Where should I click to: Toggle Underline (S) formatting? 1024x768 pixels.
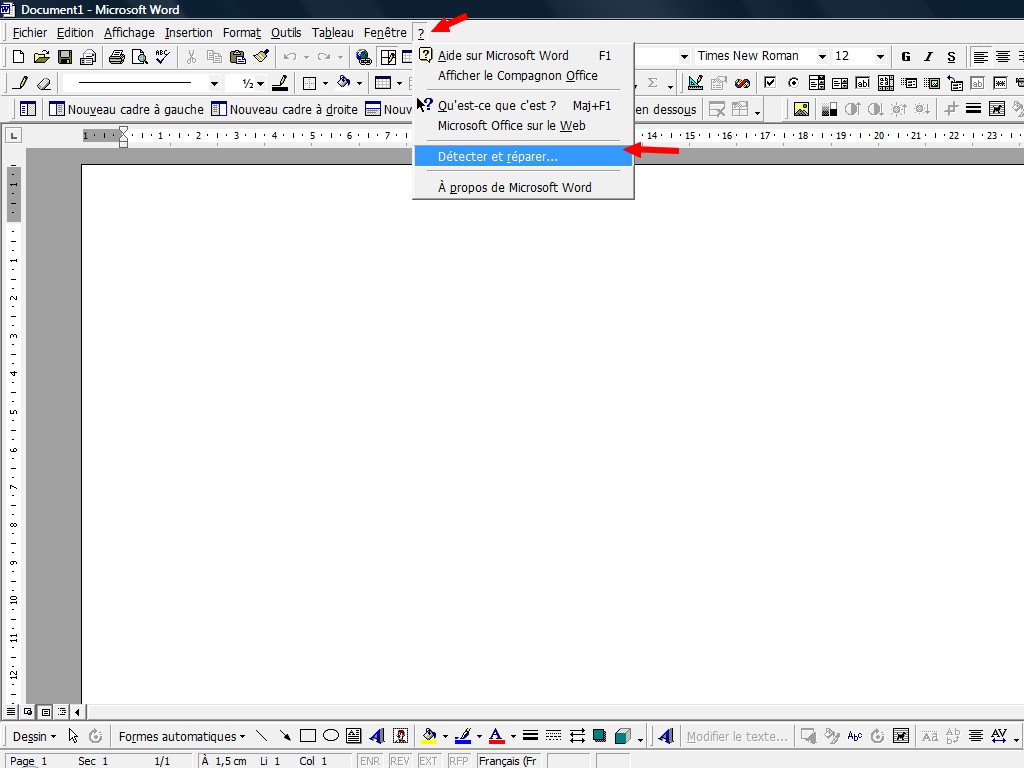(952, 57)
